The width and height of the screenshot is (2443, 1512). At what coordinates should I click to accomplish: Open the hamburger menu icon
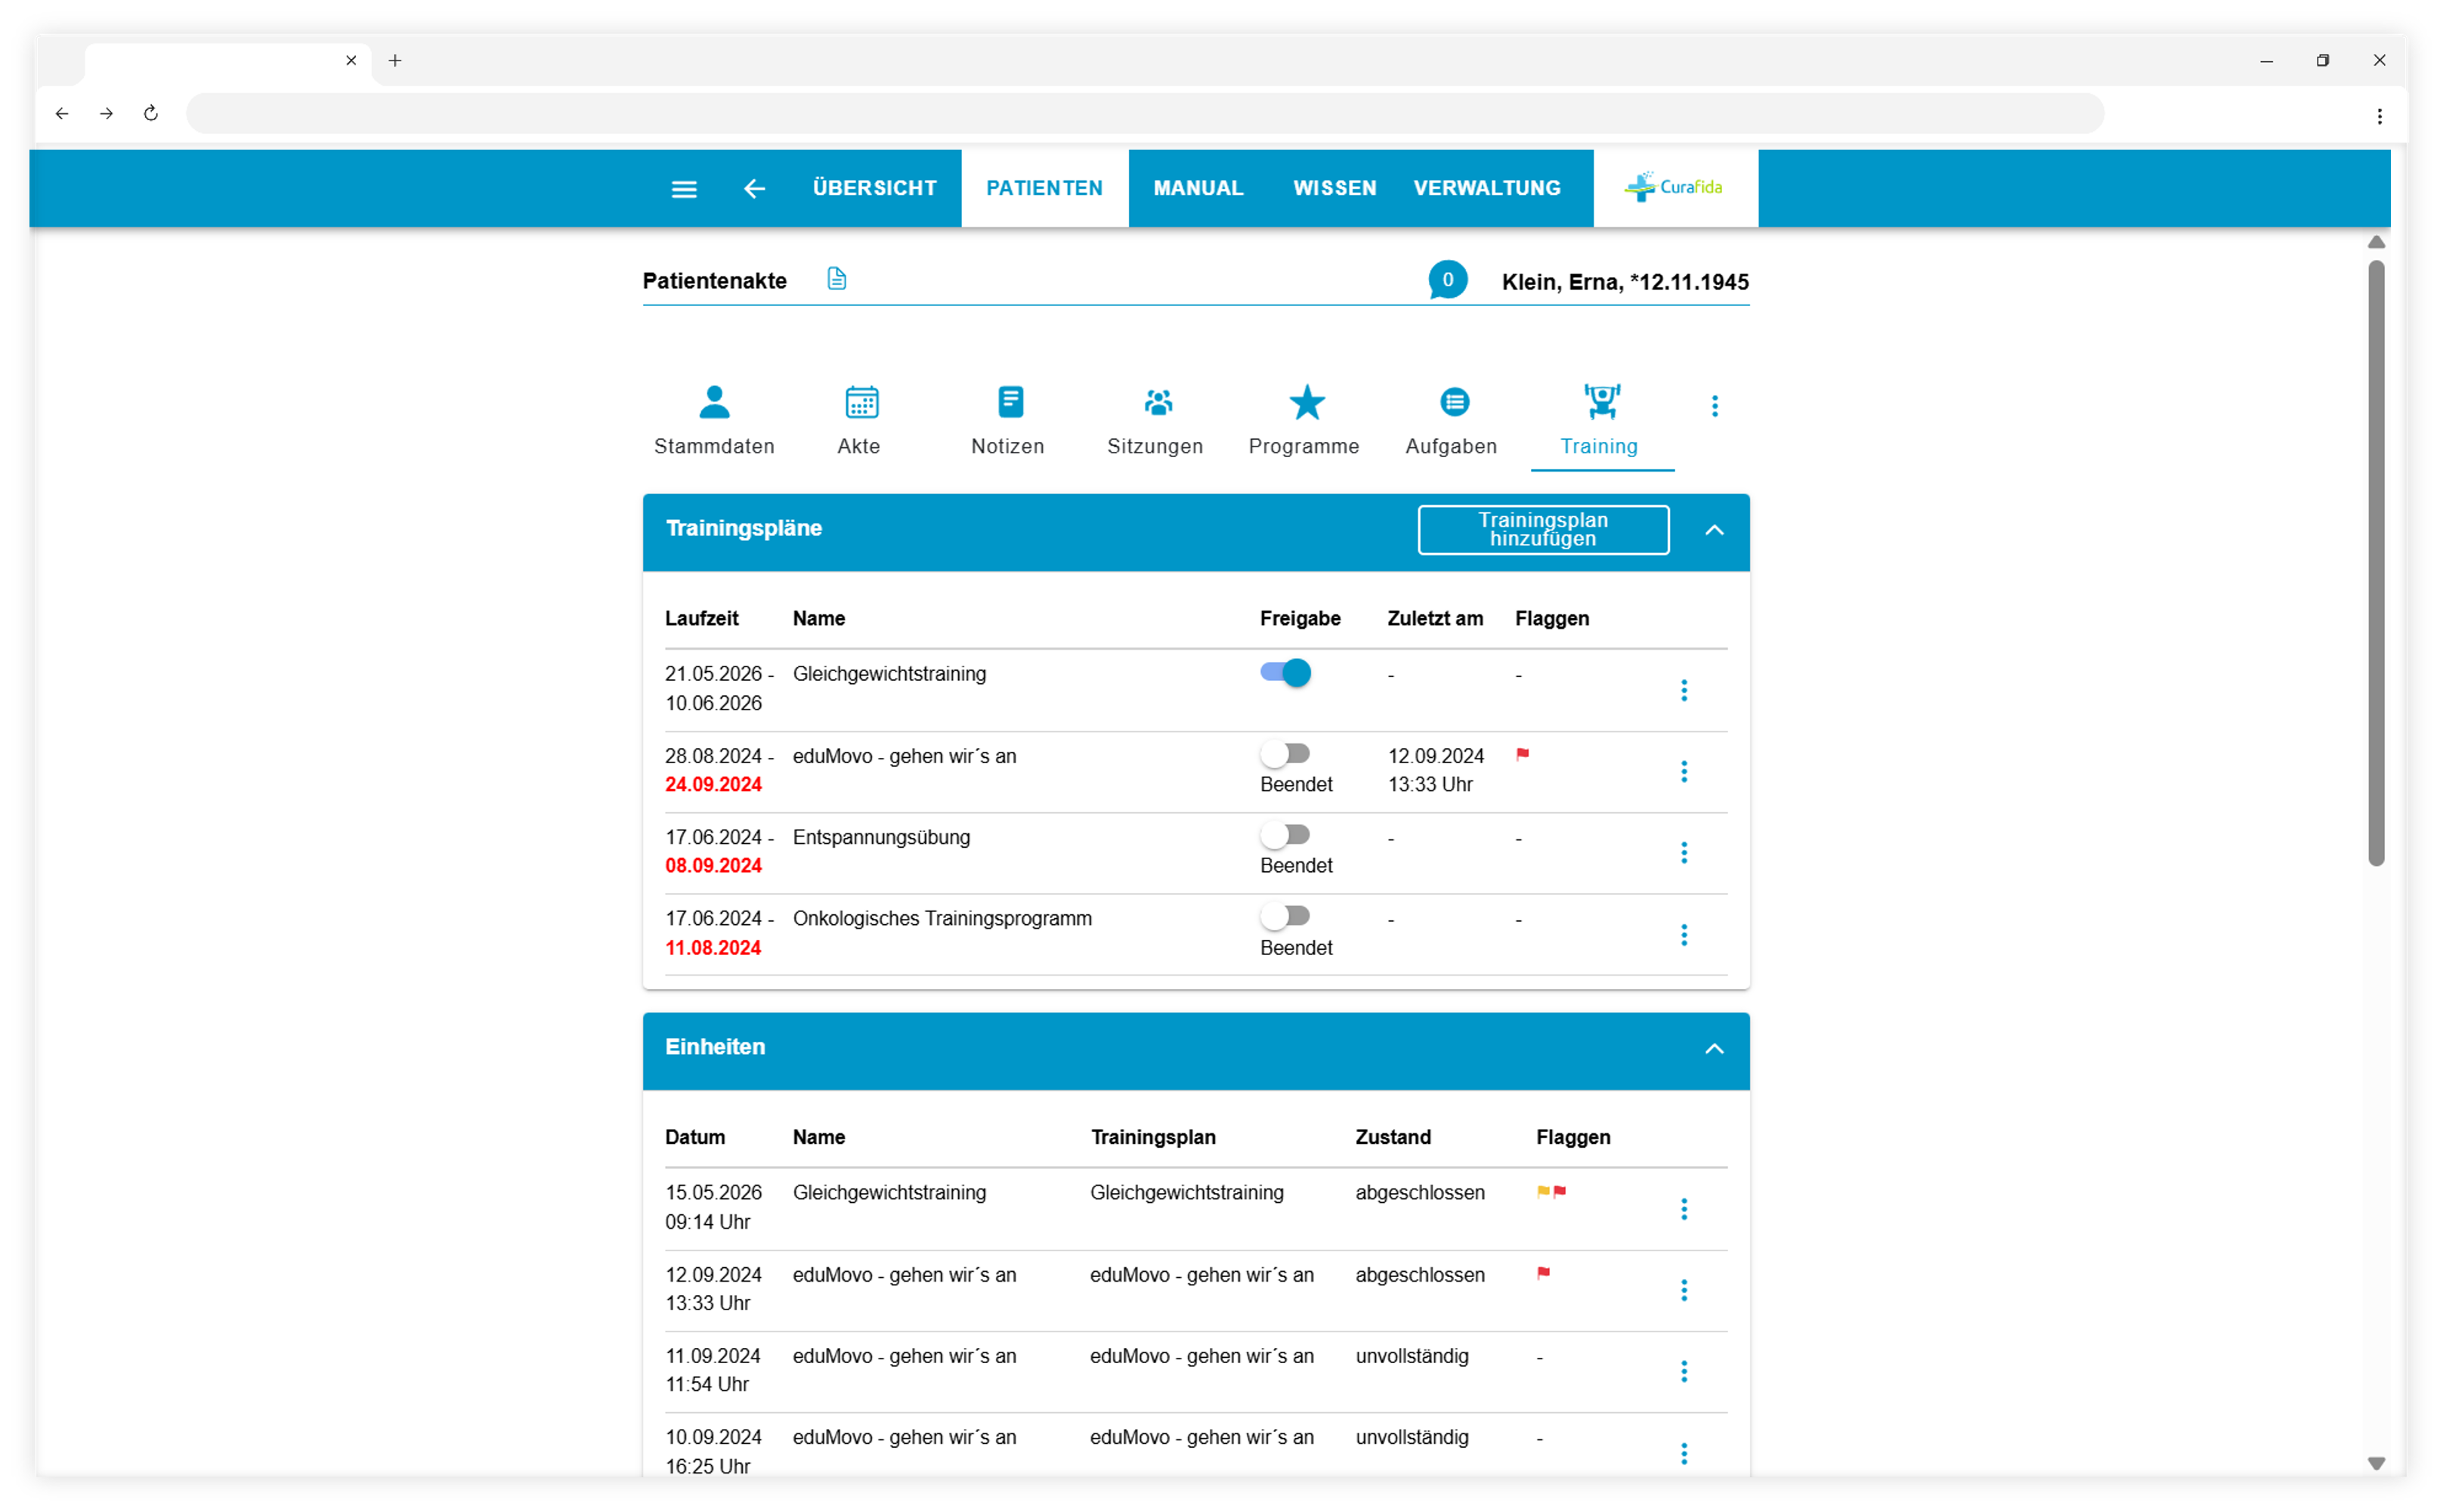click(684, 189)
